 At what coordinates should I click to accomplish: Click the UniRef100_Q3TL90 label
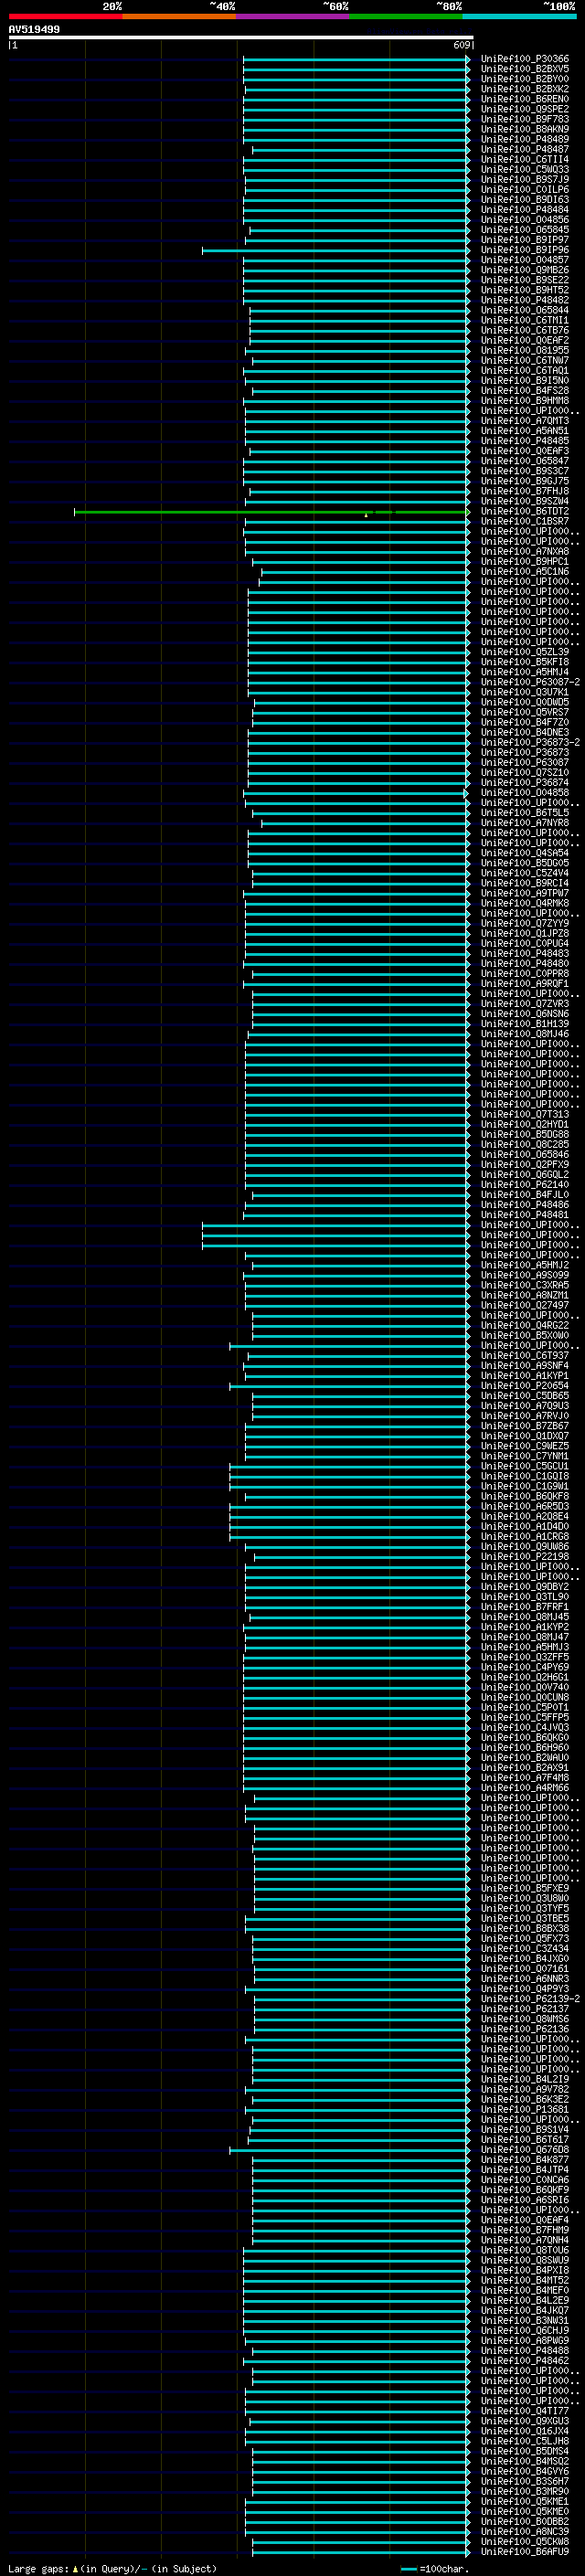[524, 1597]
